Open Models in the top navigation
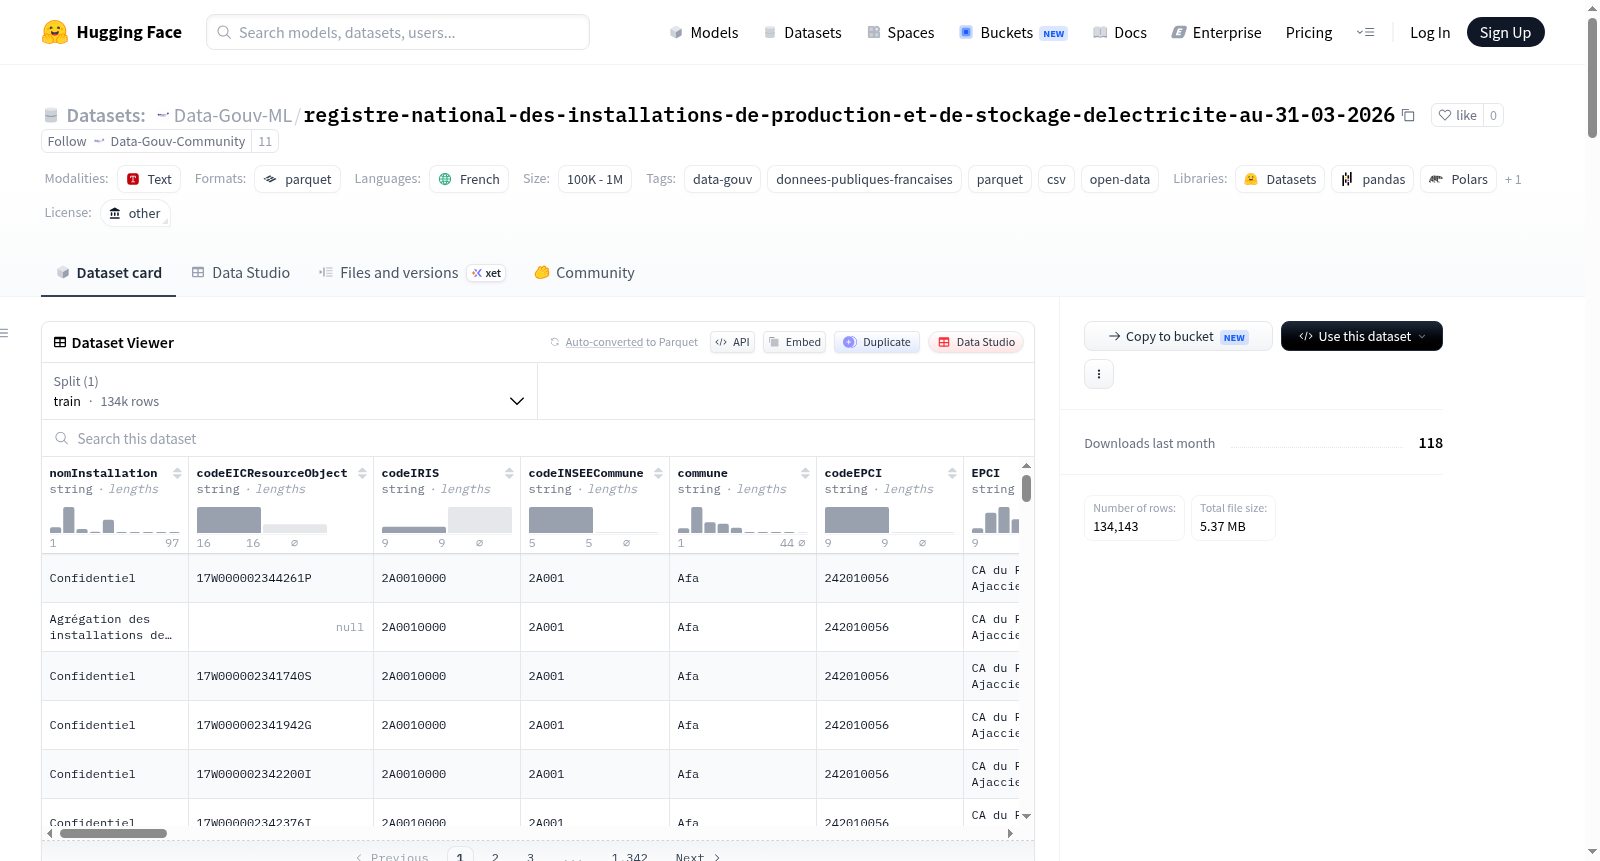The image size is (1600, 861). (x=704, y=32)
